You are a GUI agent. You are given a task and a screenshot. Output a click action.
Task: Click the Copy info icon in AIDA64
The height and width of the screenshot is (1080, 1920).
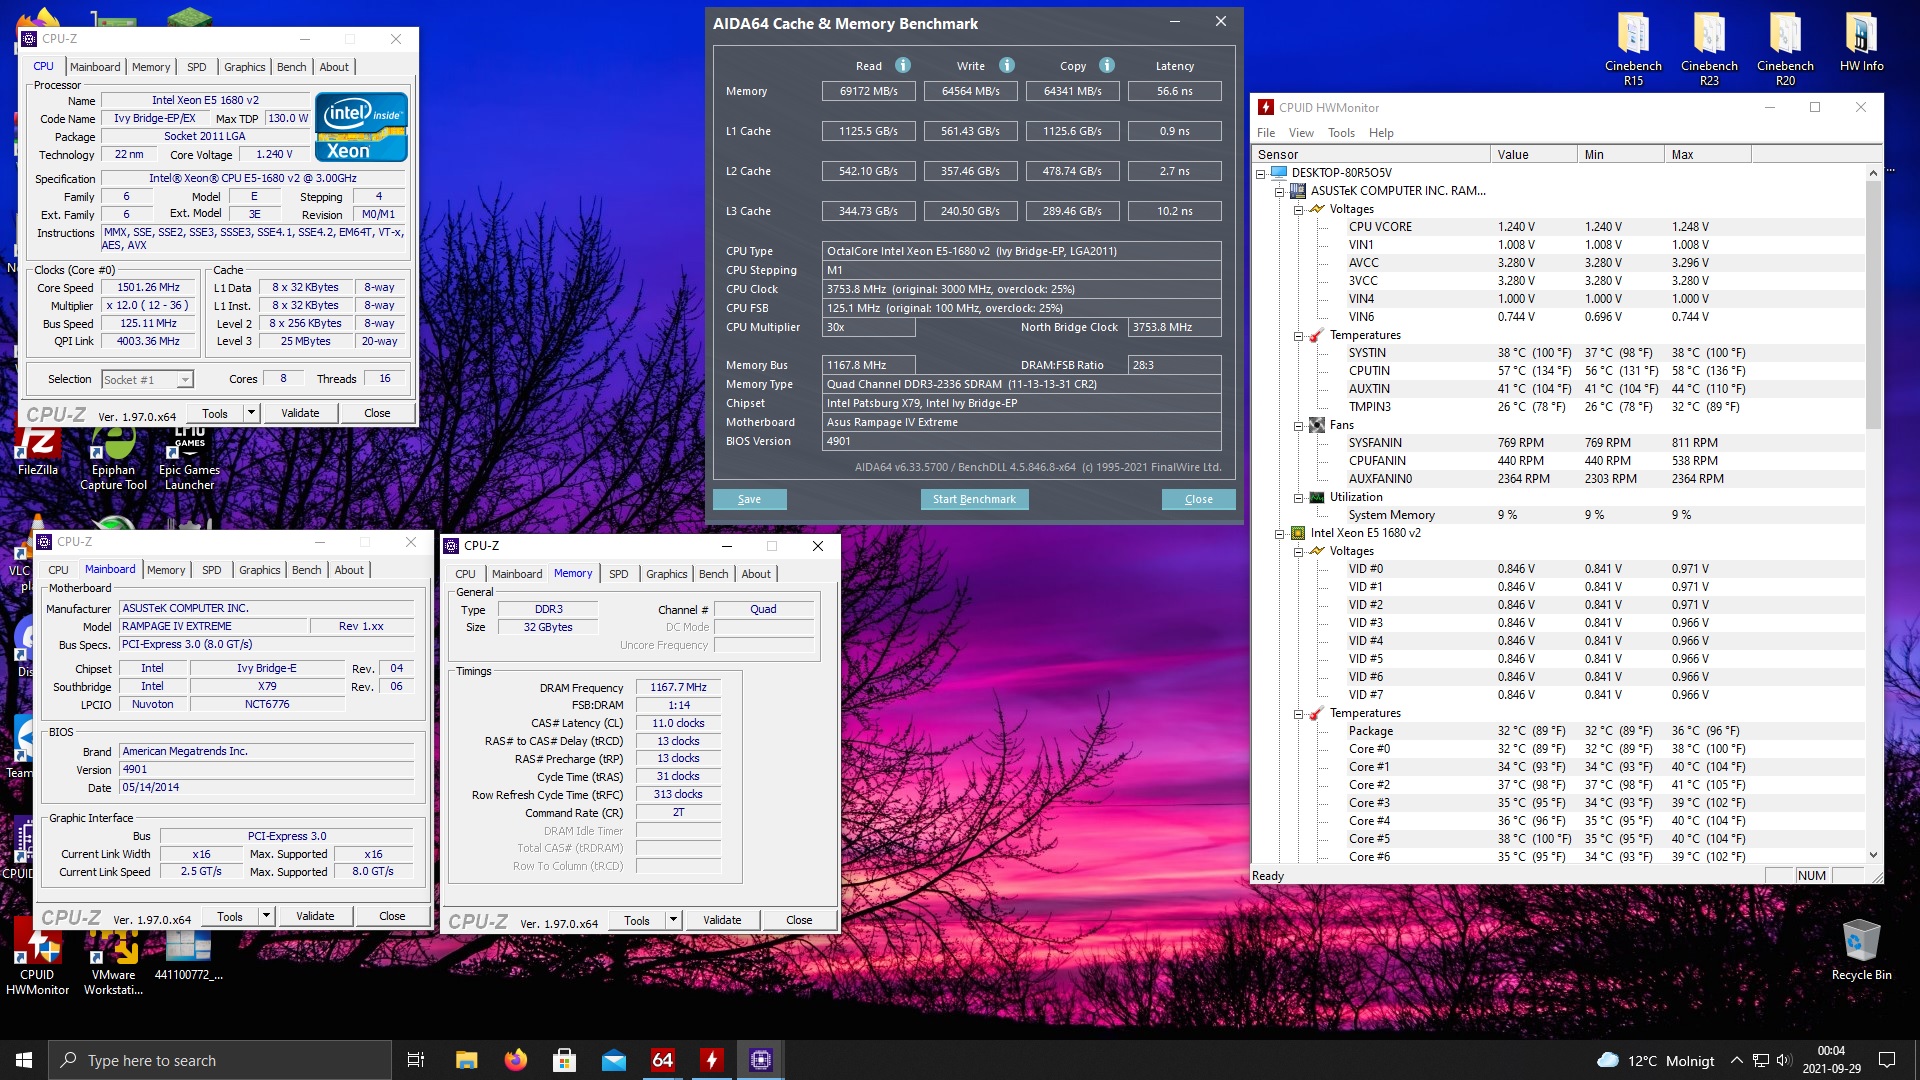tap(1107, 65)
